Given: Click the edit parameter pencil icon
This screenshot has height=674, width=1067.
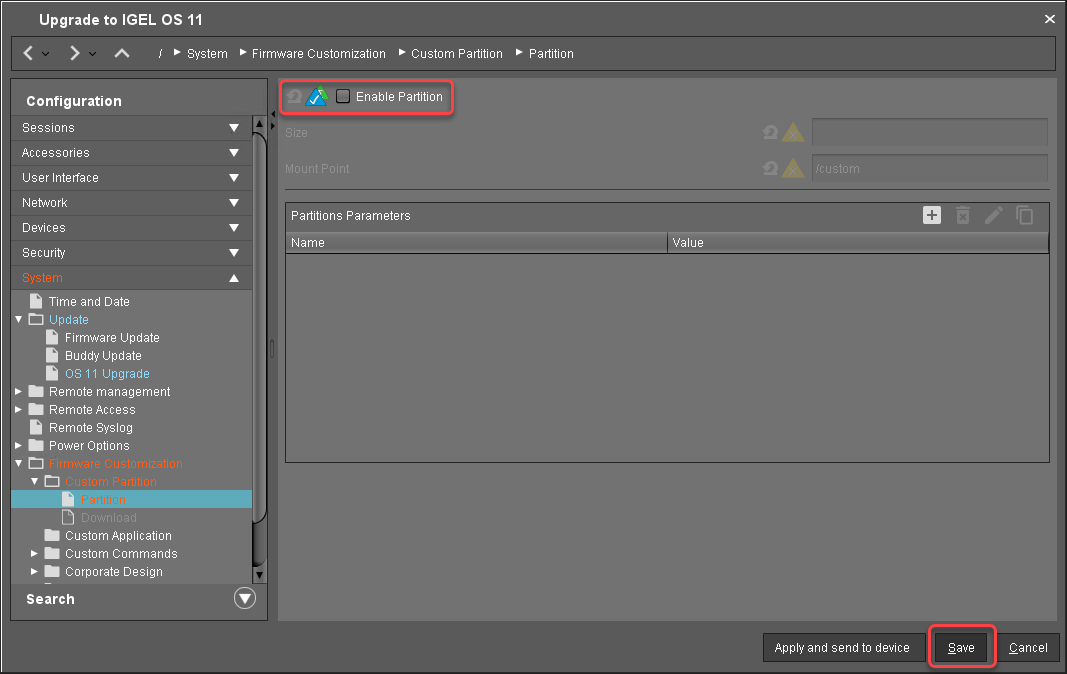Looking at the screenshot, I should pyautogui.click(x=993, y=215).
